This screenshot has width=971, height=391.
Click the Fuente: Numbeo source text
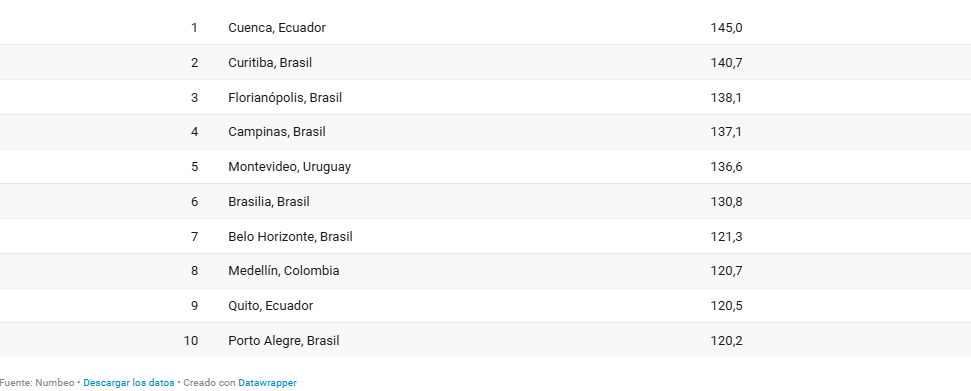(37, 383)
